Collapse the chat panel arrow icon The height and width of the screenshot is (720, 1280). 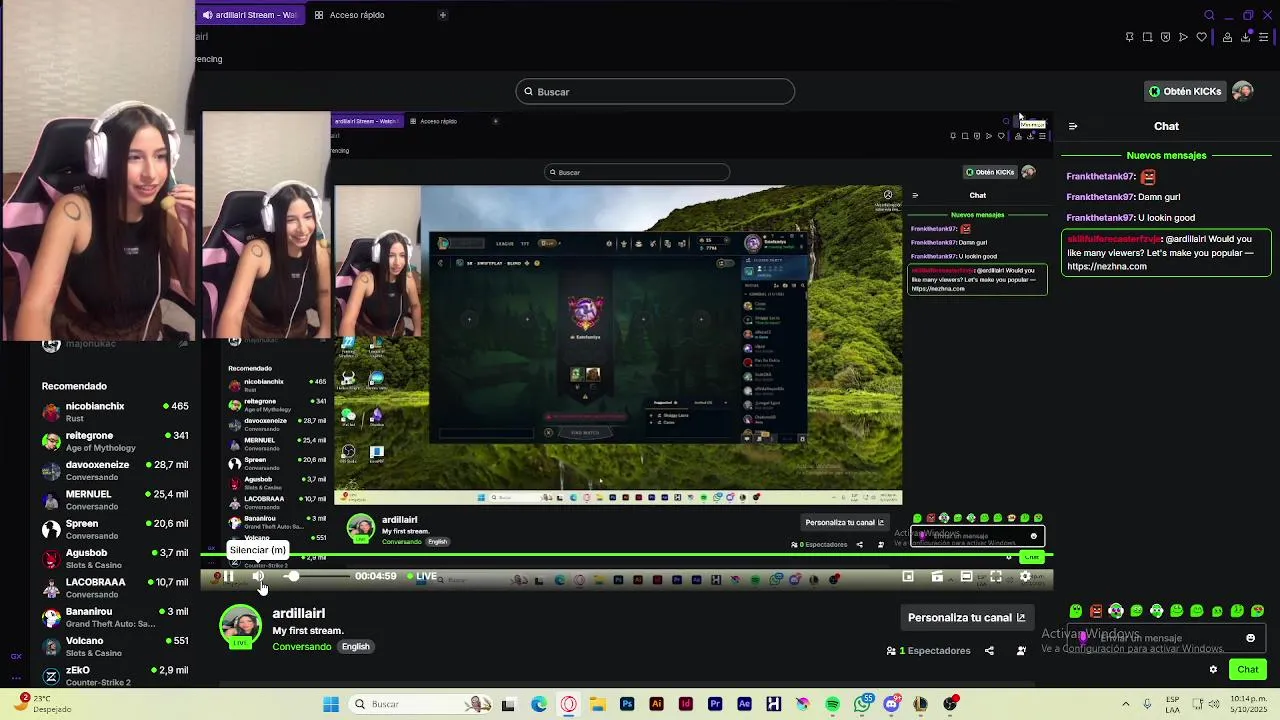1073,127
